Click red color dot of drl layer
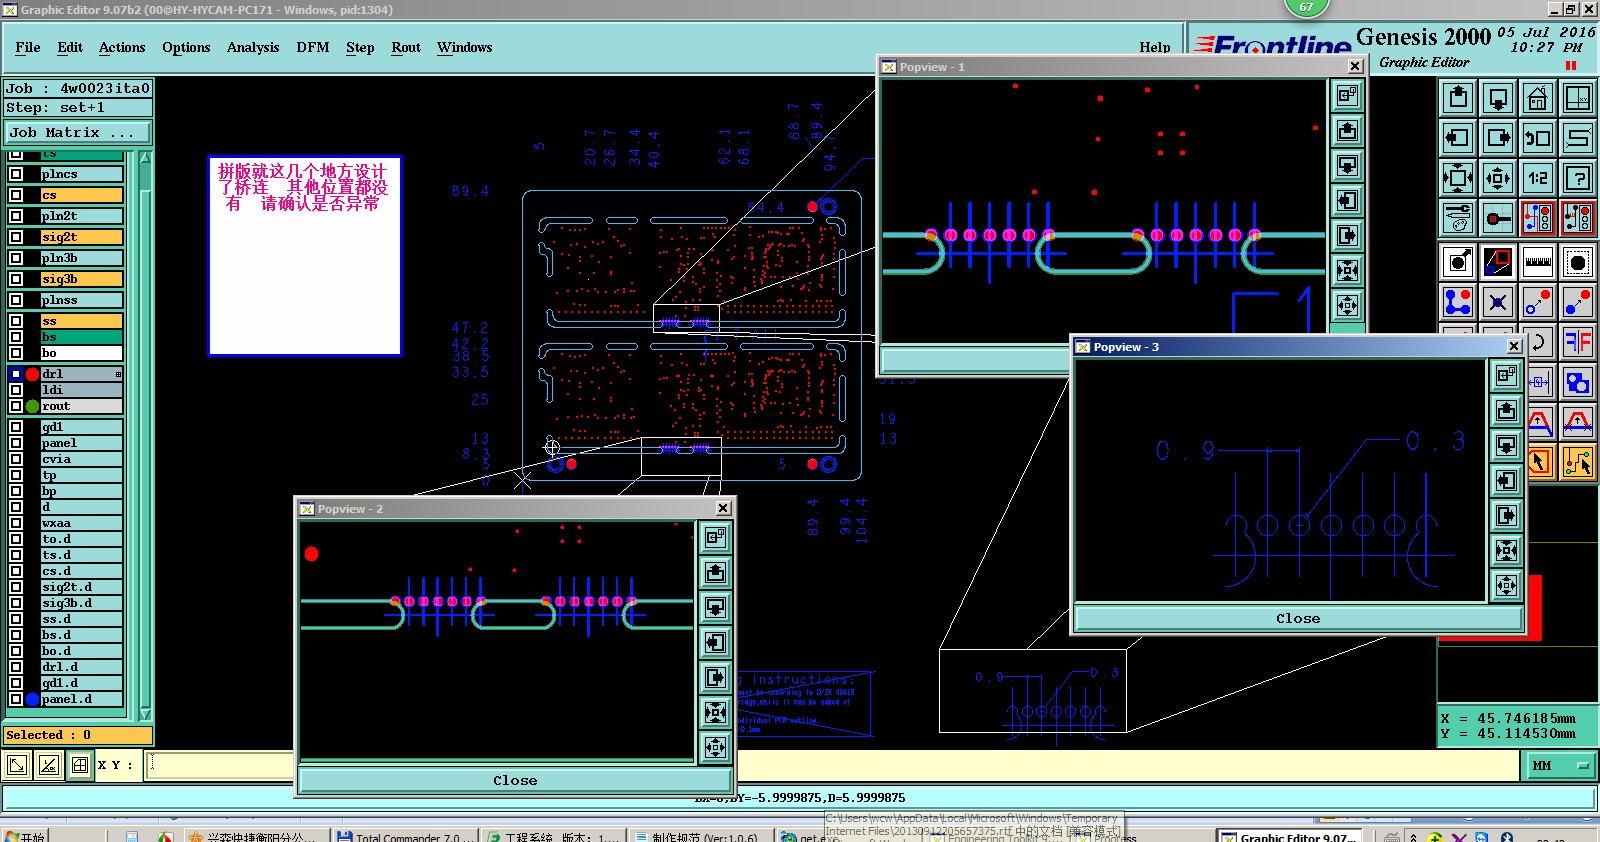Viewport: 1600px width, 842px height. tap(32, 374)
